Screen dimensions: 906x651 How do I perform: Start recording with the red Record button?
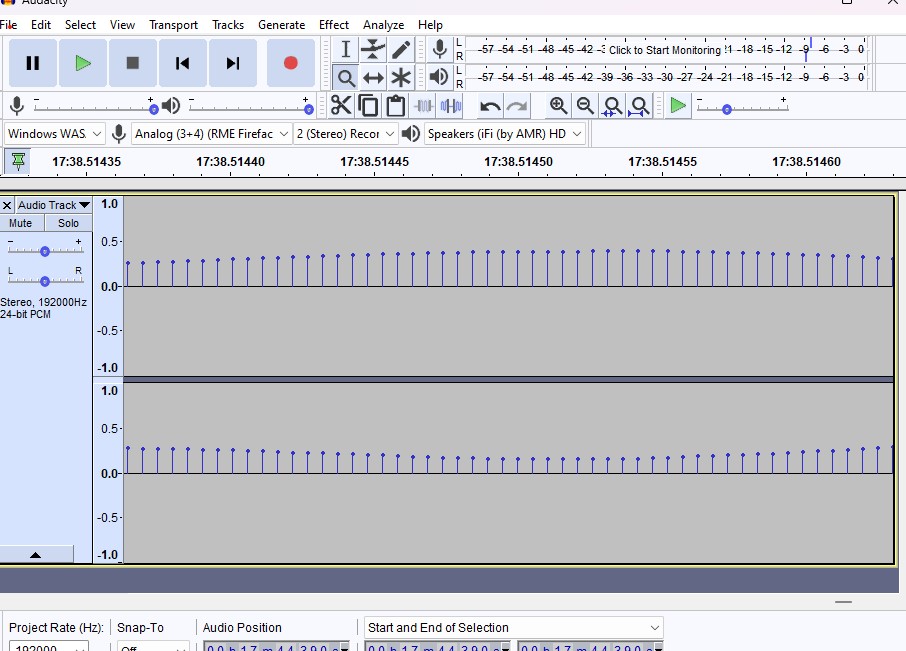tap(291, 63)
